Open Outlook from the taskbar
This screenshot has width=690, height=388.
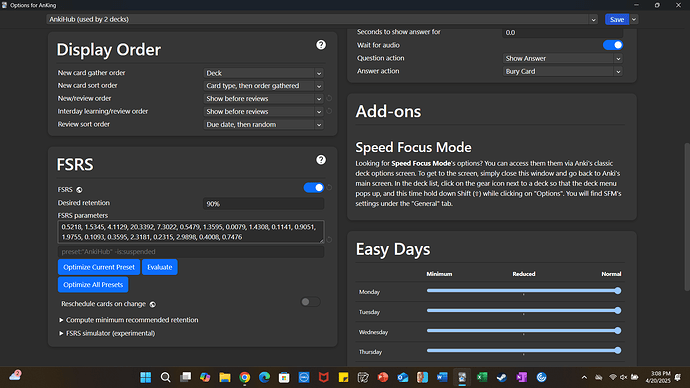tap(403, 377)
